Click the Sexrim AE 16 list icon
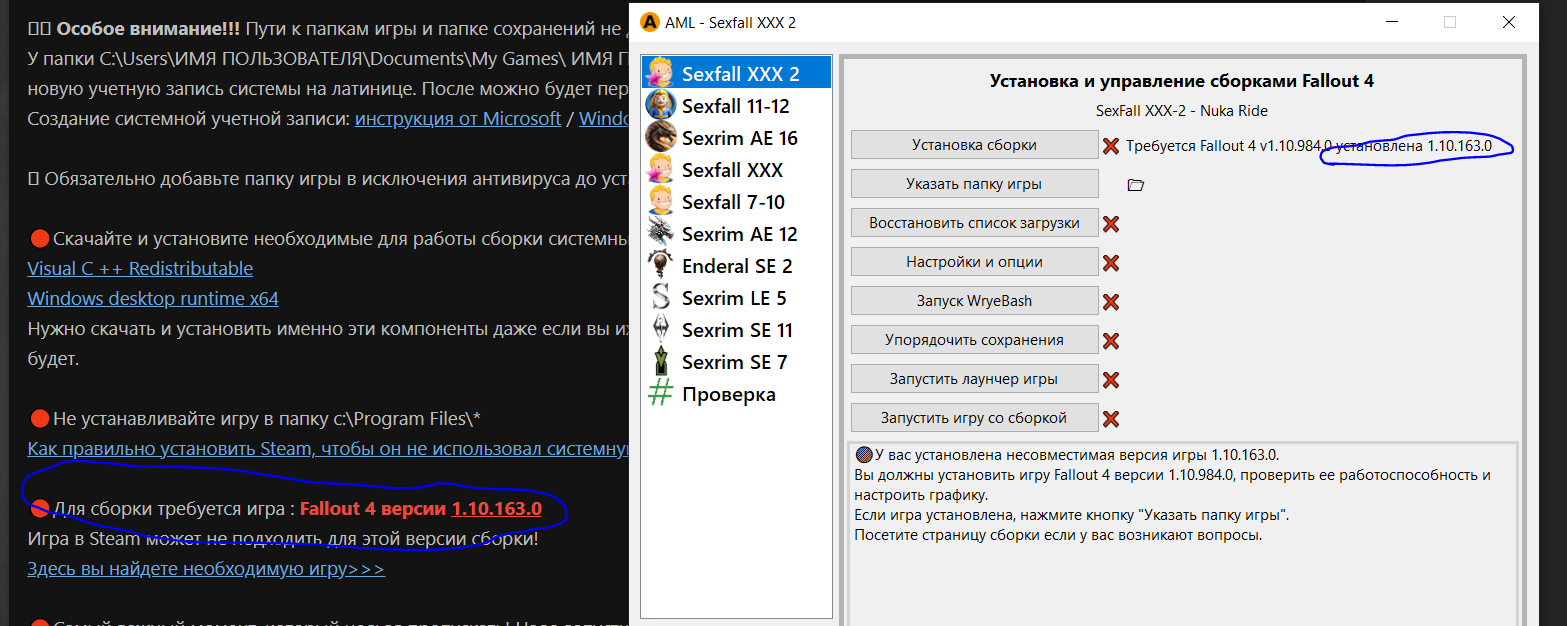Screen dimensions: 1567x626 [660, 137]
